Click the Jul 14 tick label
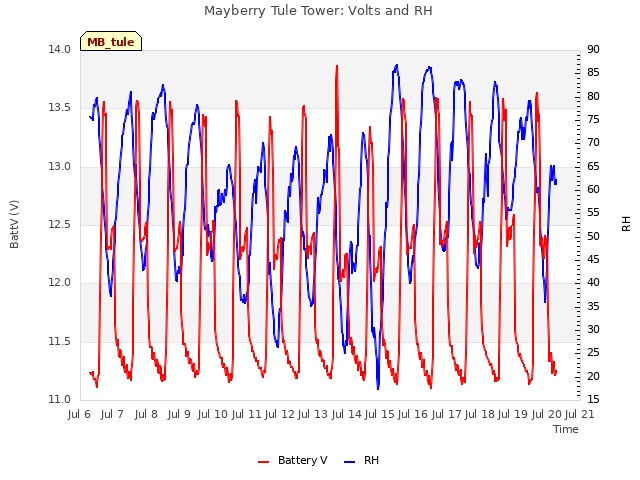The image size is (640, 480). pos(347,414)
